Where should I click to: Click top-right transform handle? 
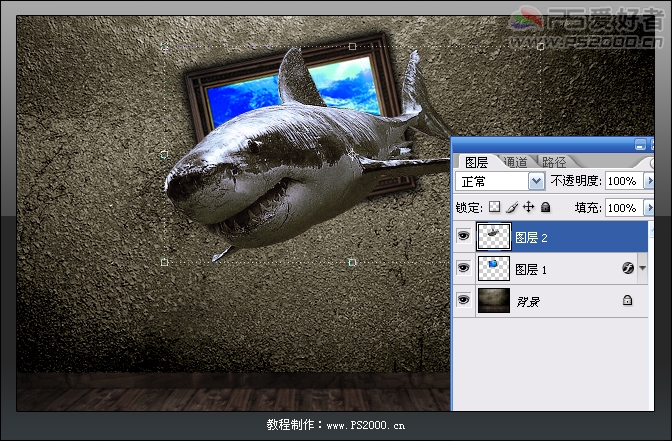pos(540,46)
